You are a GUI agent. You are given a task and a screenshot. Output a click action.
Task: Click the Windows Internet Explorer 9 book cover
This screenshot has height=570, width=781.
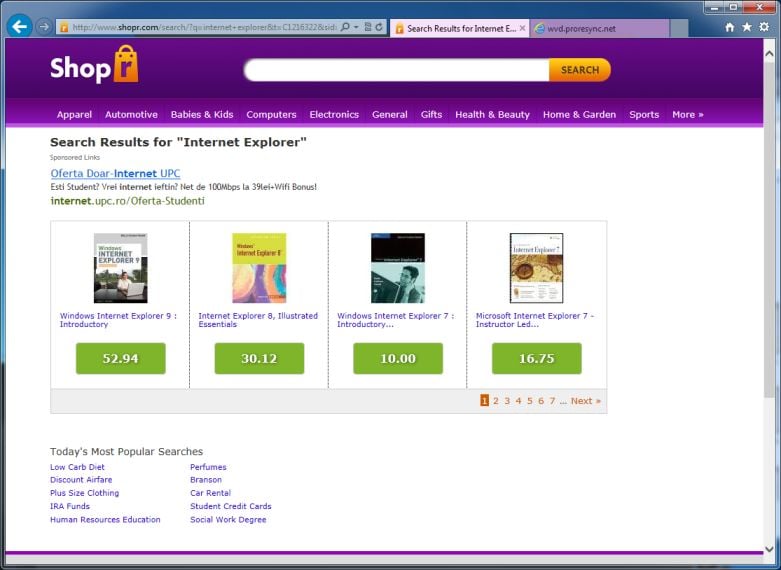[x=121, y=268]
